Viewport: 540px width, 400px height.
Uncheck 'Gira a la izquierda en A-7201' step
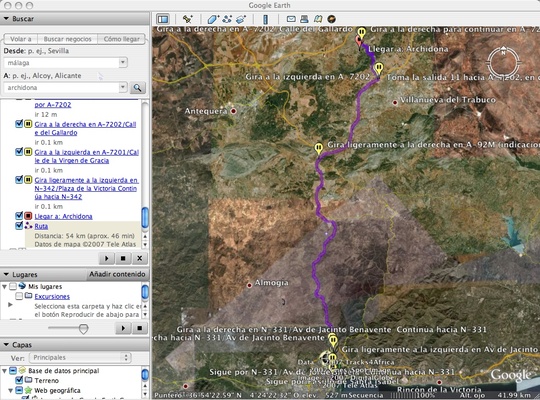tap(19, 152)
